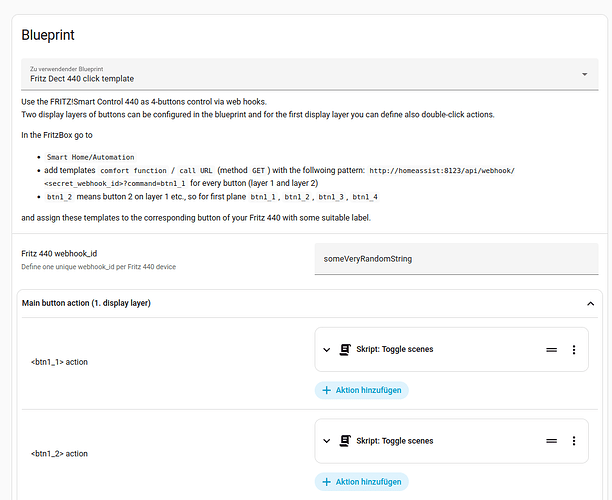The image size is (612, 500).
Task: Click the script icon in btn1_1 action
Action: (x=345, y=349)
